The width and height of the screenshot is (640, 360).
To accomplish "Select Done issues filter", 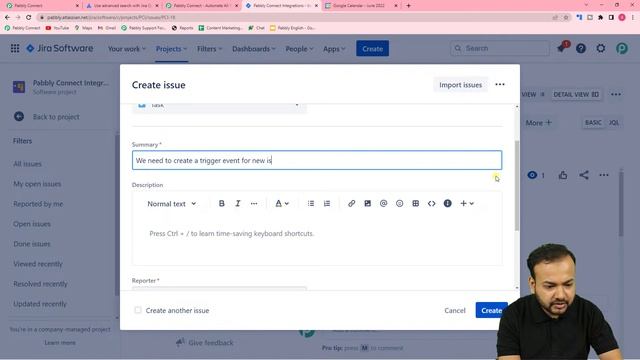I will point(32,244).
